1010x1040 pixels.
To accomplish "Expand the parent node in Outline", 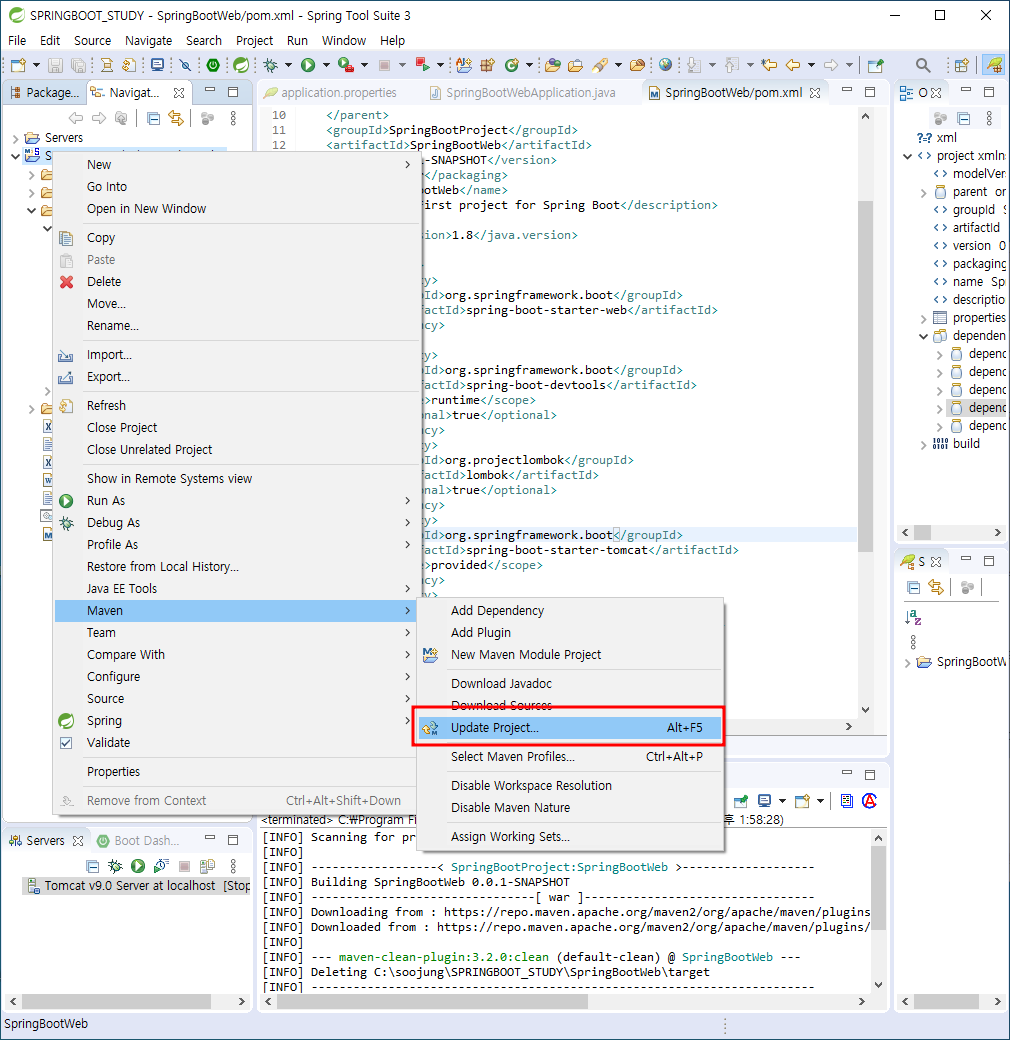I will point(923,193).
